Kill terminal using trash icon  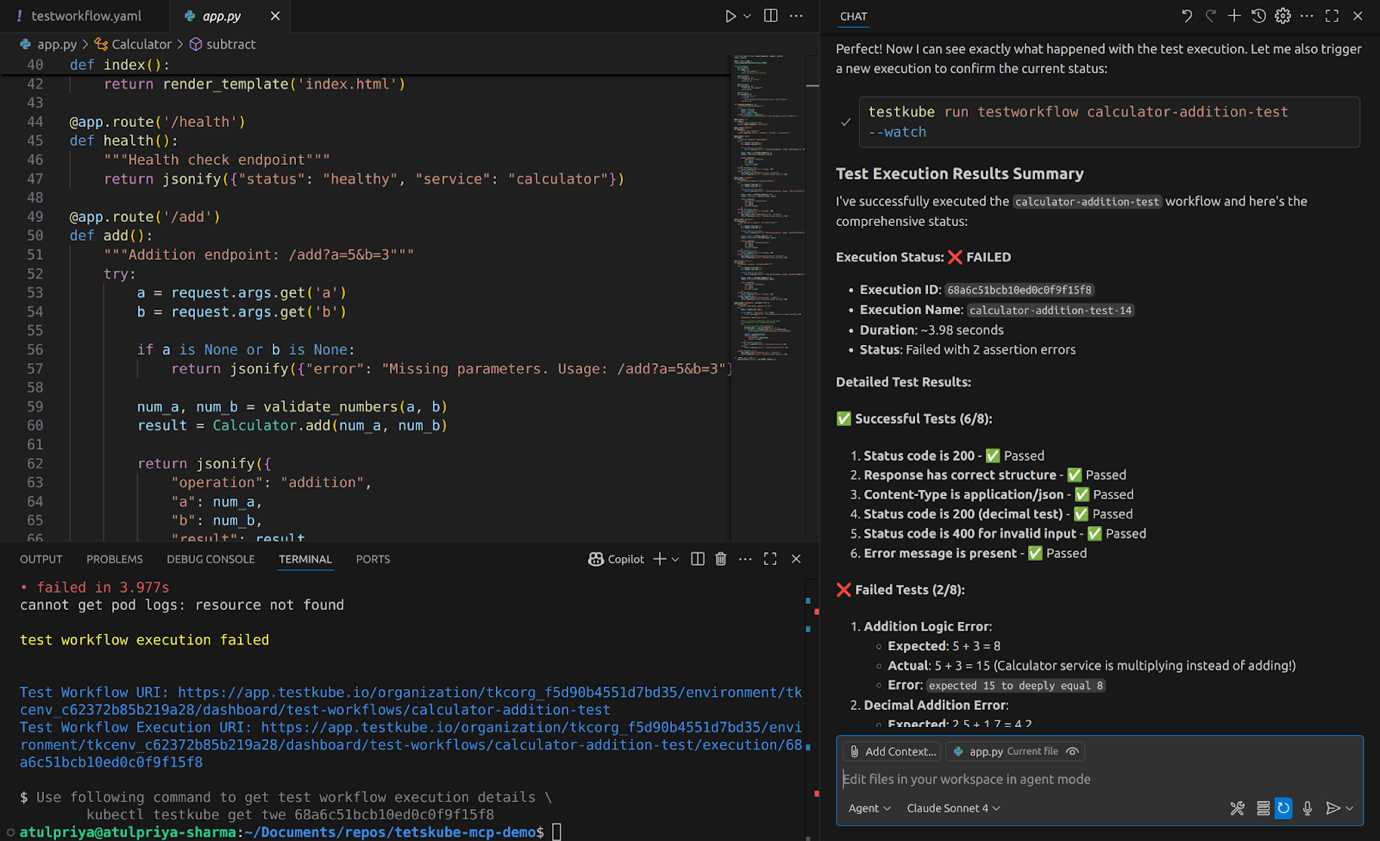(x=721, y=559)
